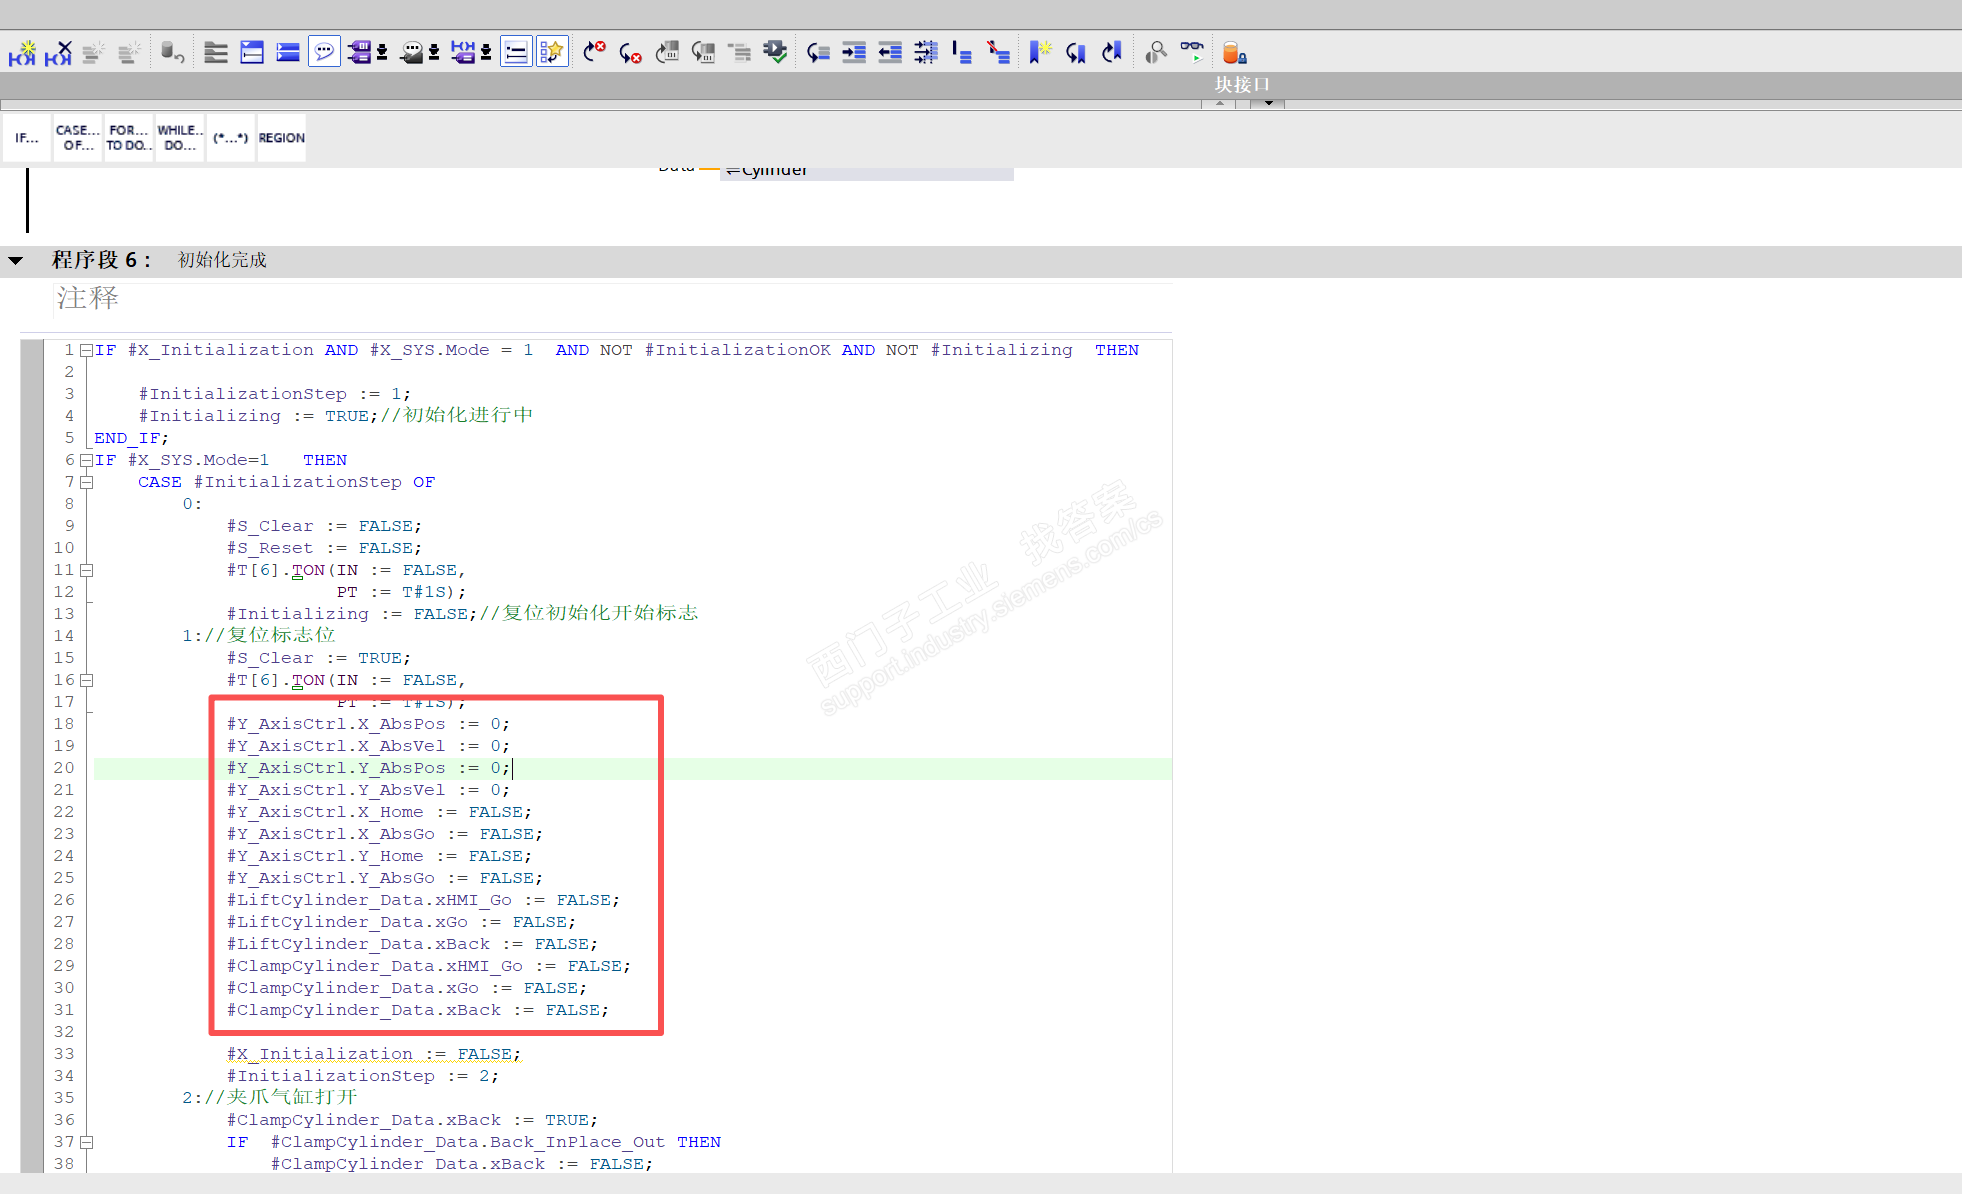The image size is (1962, 1194).
Task: Toggle favorites display in editor
Action: [x=552, y=52]
